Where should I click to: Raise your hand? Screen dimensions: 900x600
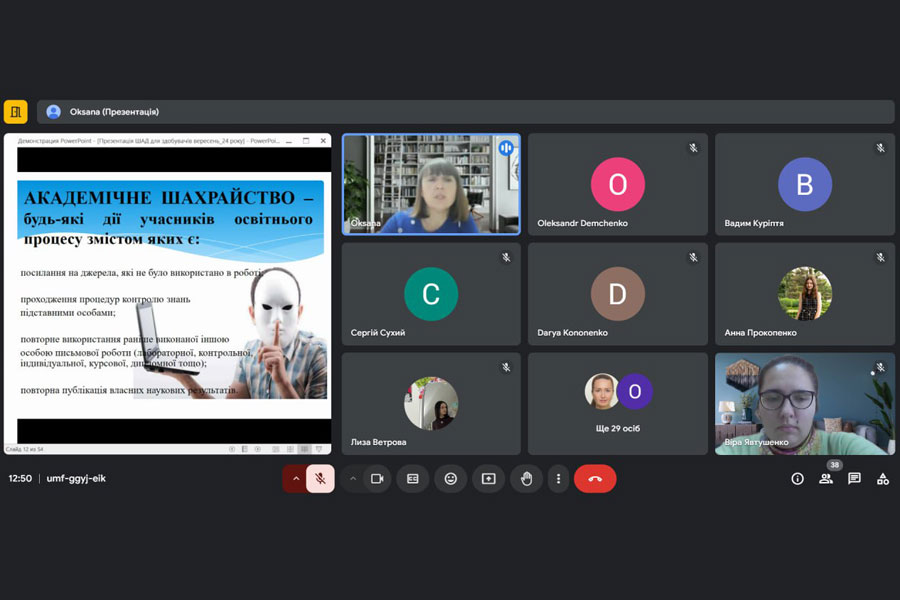(x=526, y=478)
